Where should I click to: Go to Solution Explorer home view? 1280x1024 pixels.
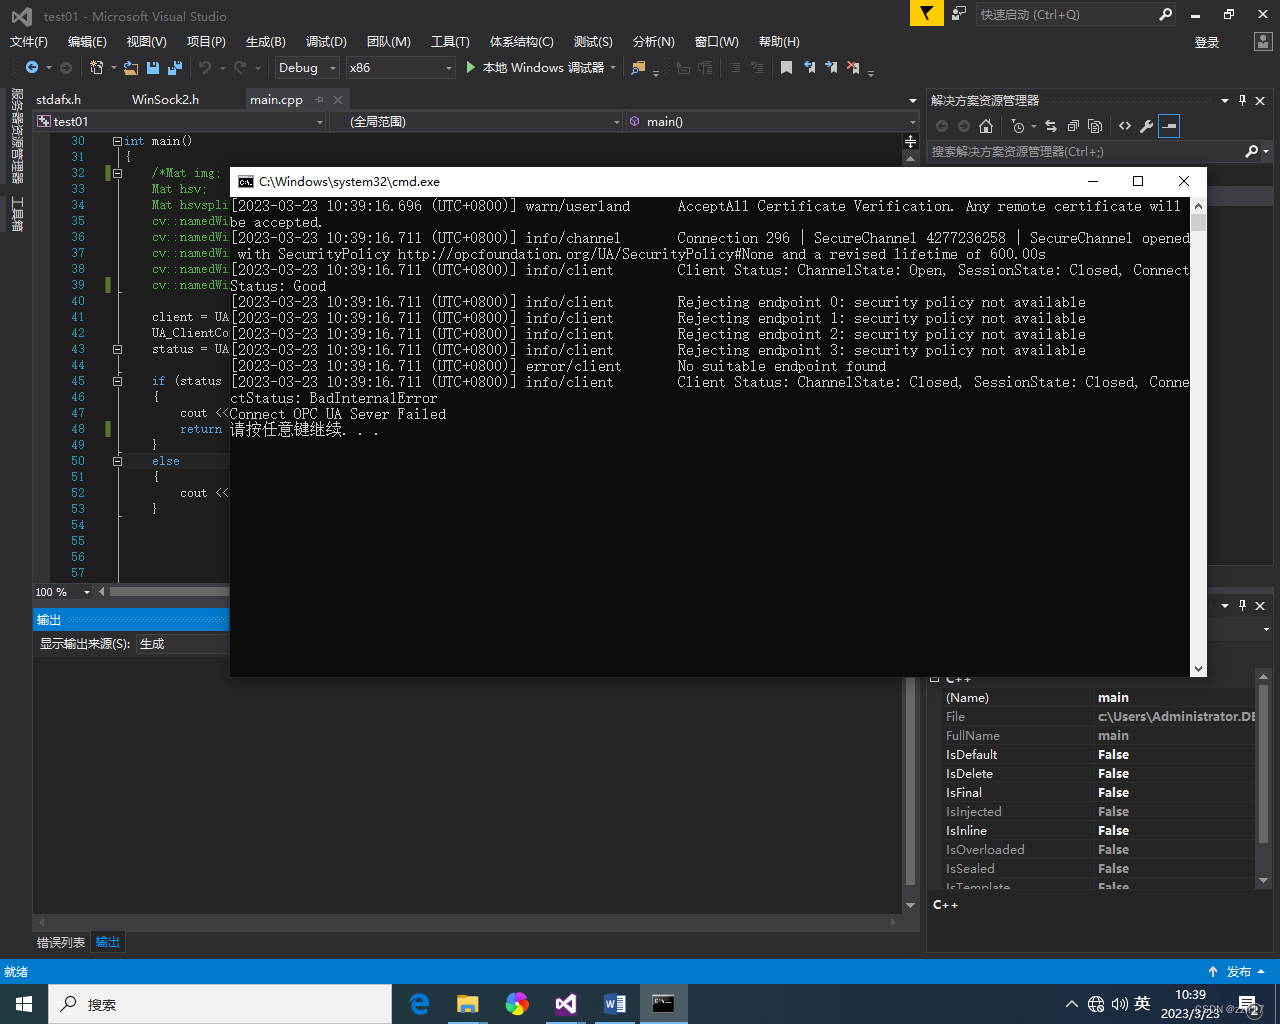[986, 126]
